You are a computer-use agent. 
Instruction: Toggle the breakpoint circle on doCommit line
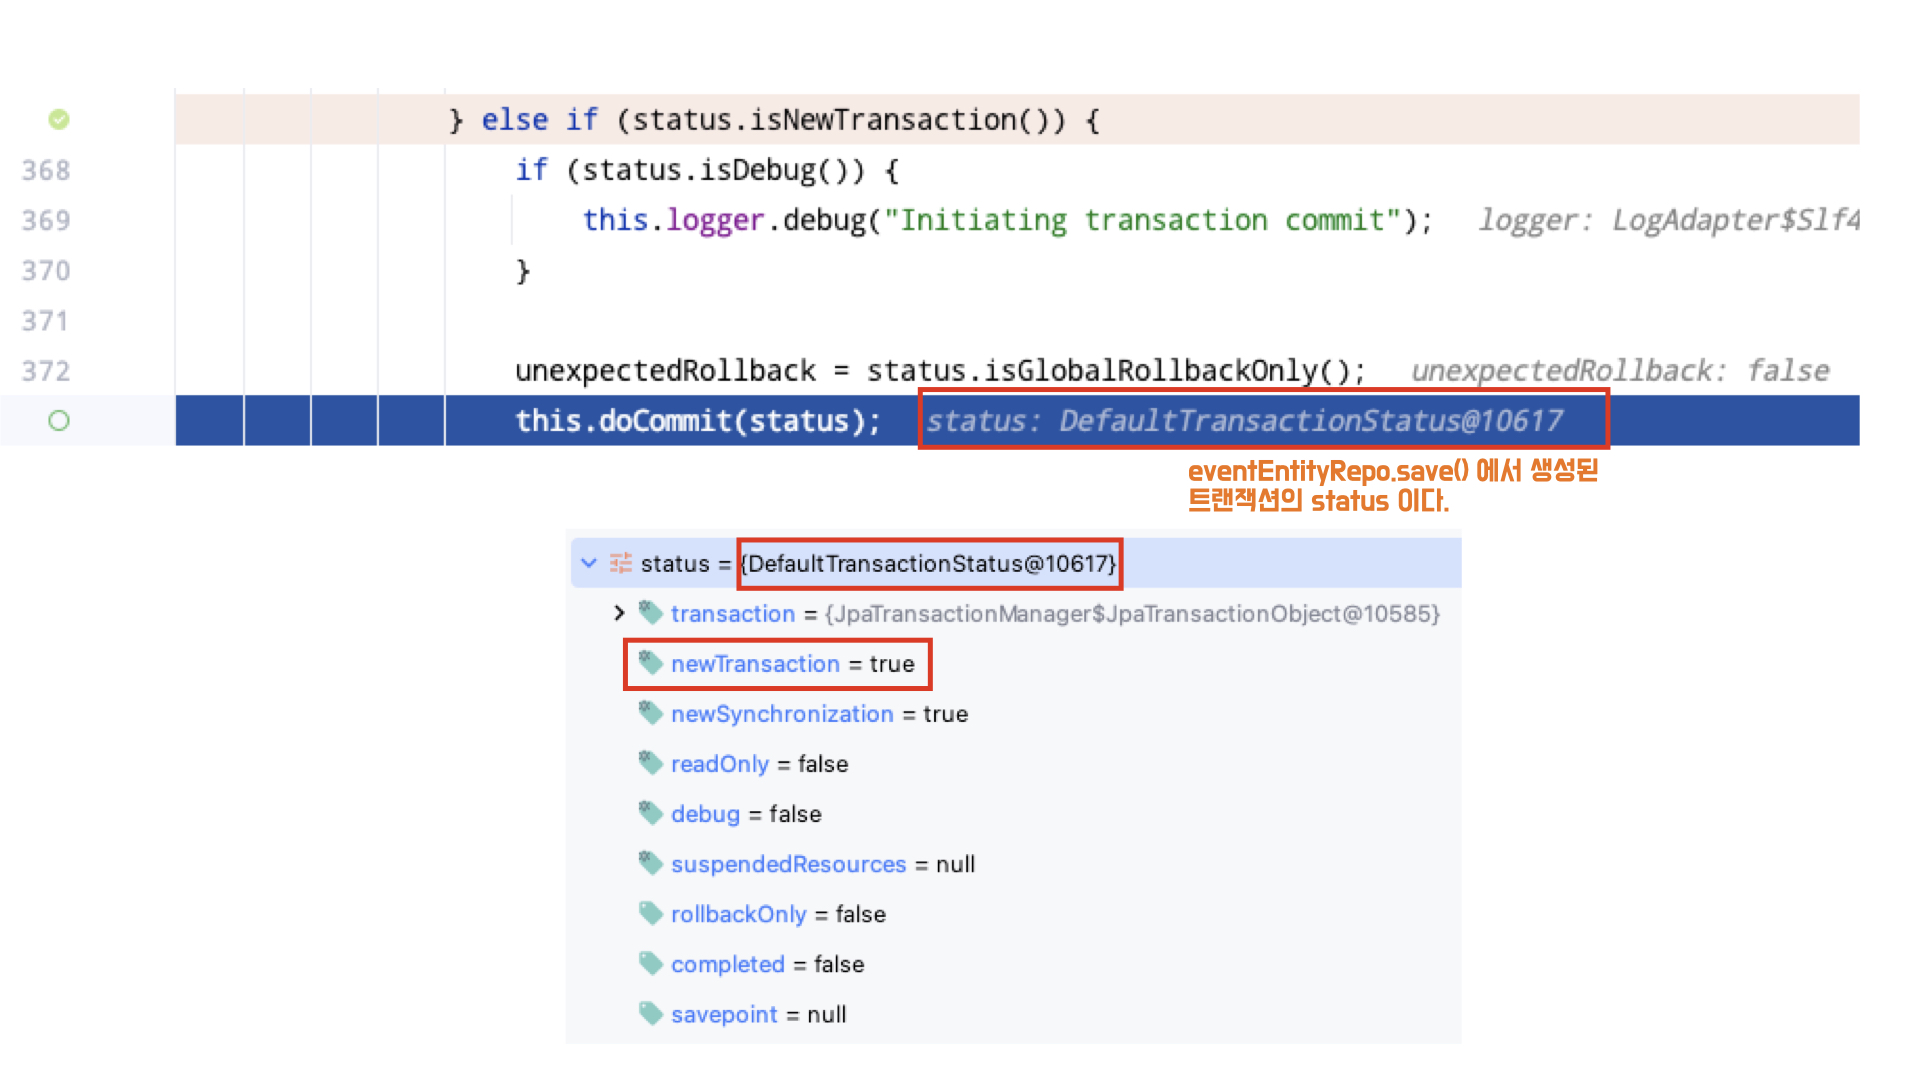[x=59, y=421]
